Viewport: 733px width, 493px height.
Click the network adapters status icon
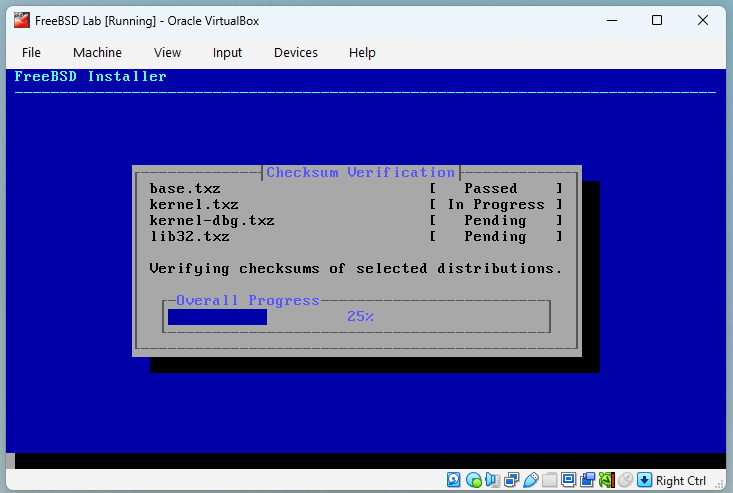[x=511, y=480]
